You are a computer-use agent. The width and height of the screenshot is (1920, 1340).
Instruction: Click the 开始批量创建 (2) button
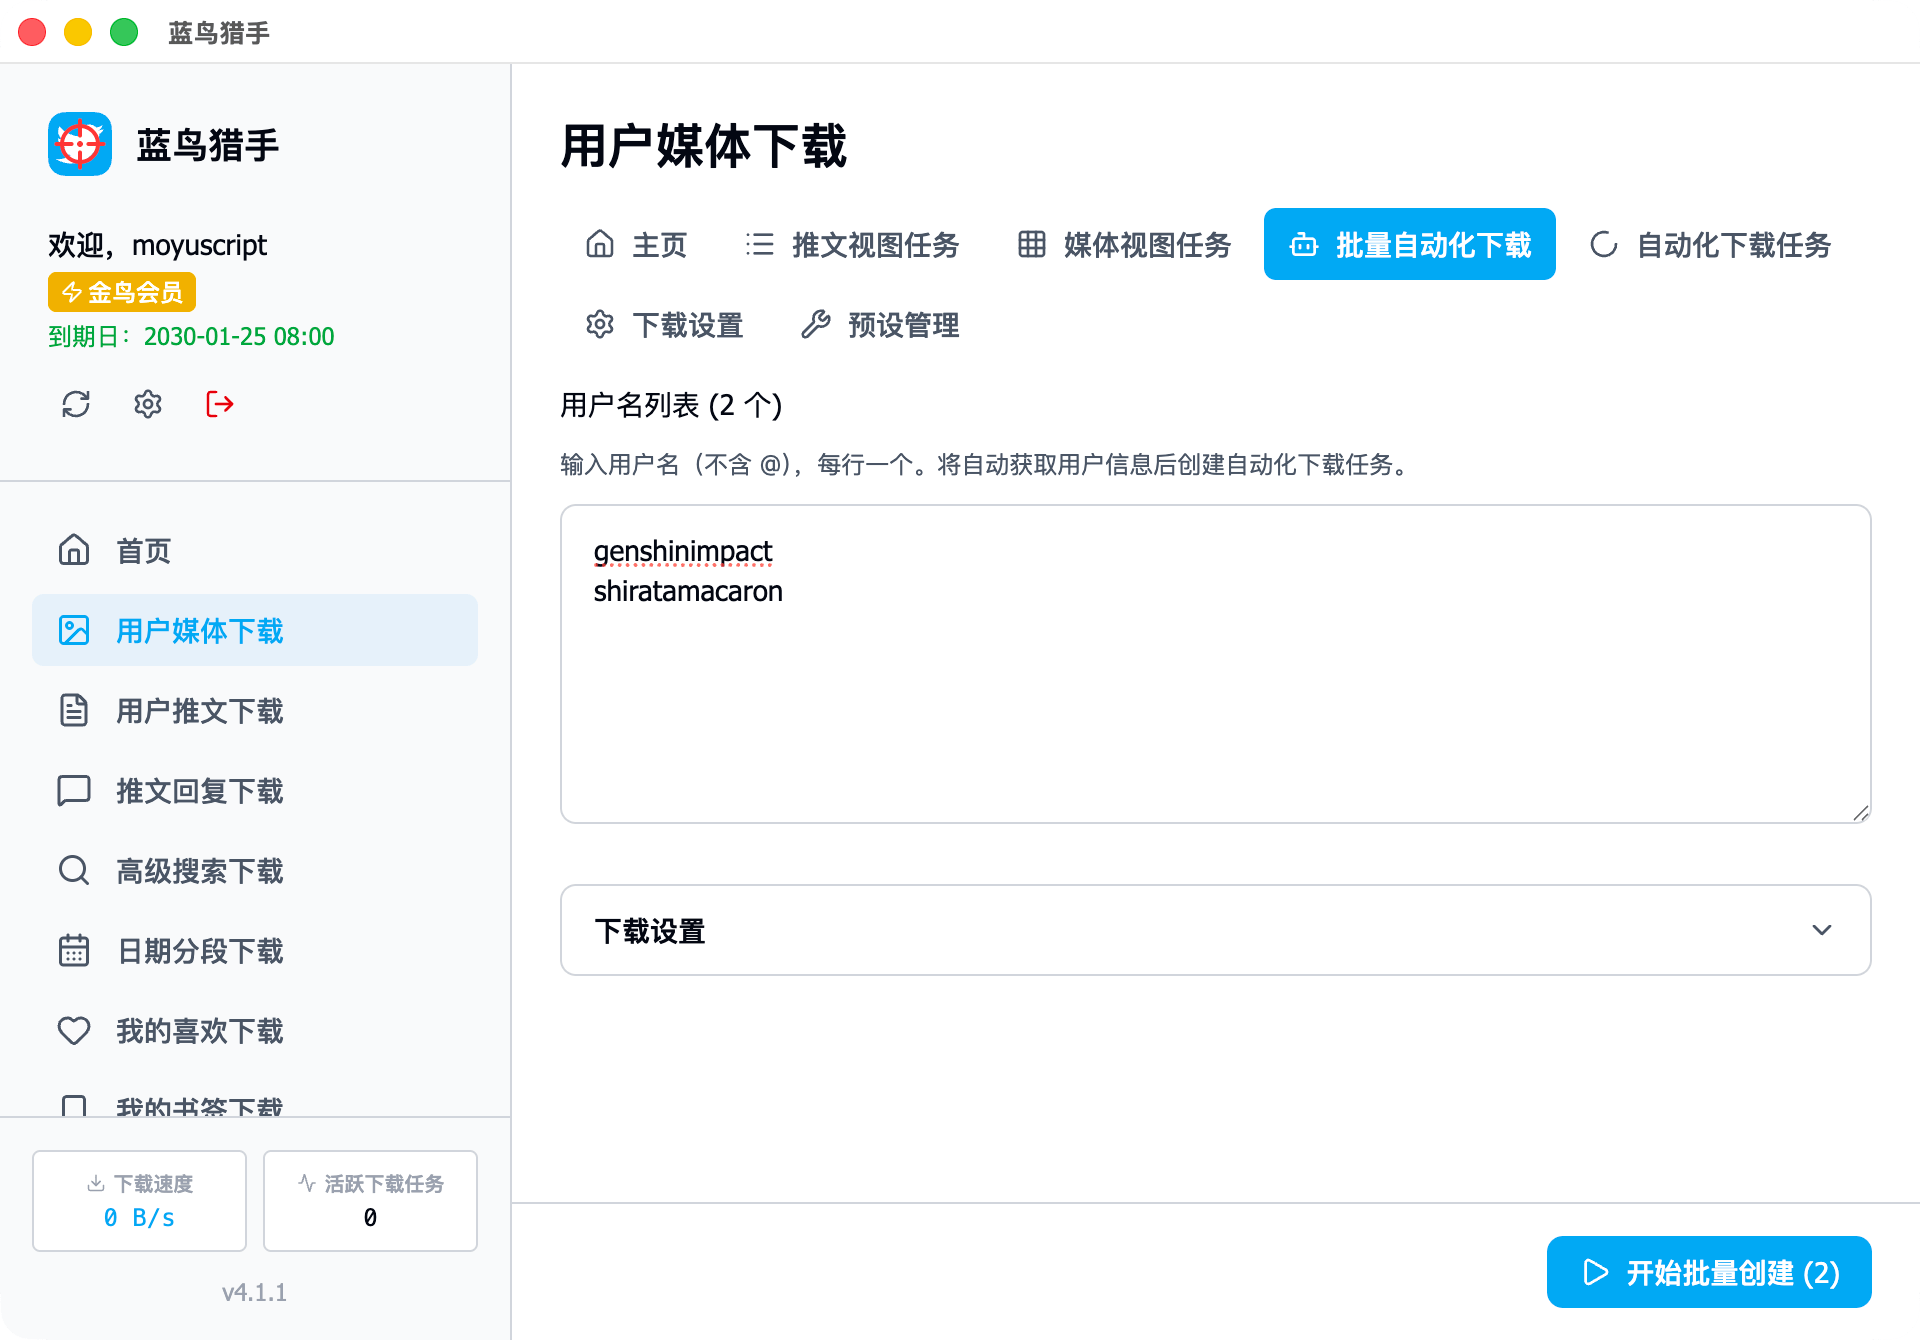click(x=1708, y=1272)
